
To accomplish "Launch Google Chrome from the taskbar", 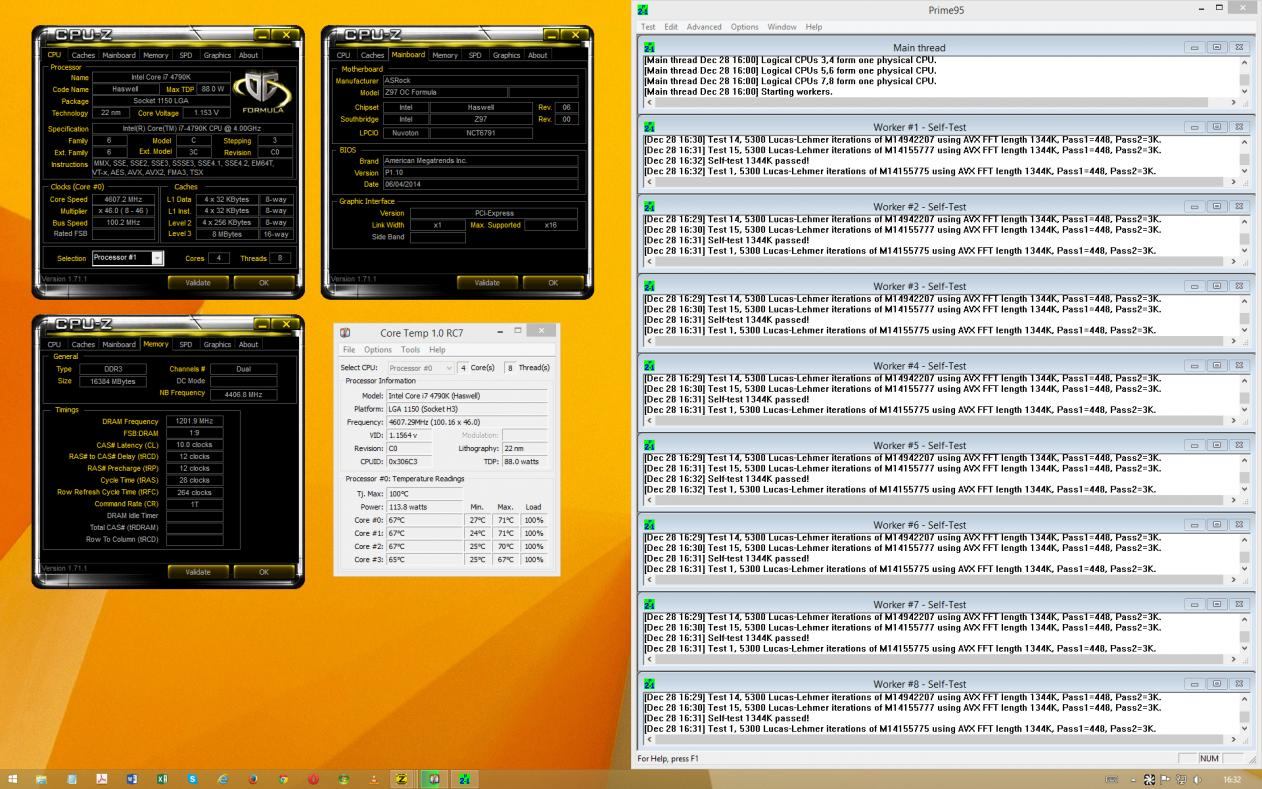I will coord(283,779).
